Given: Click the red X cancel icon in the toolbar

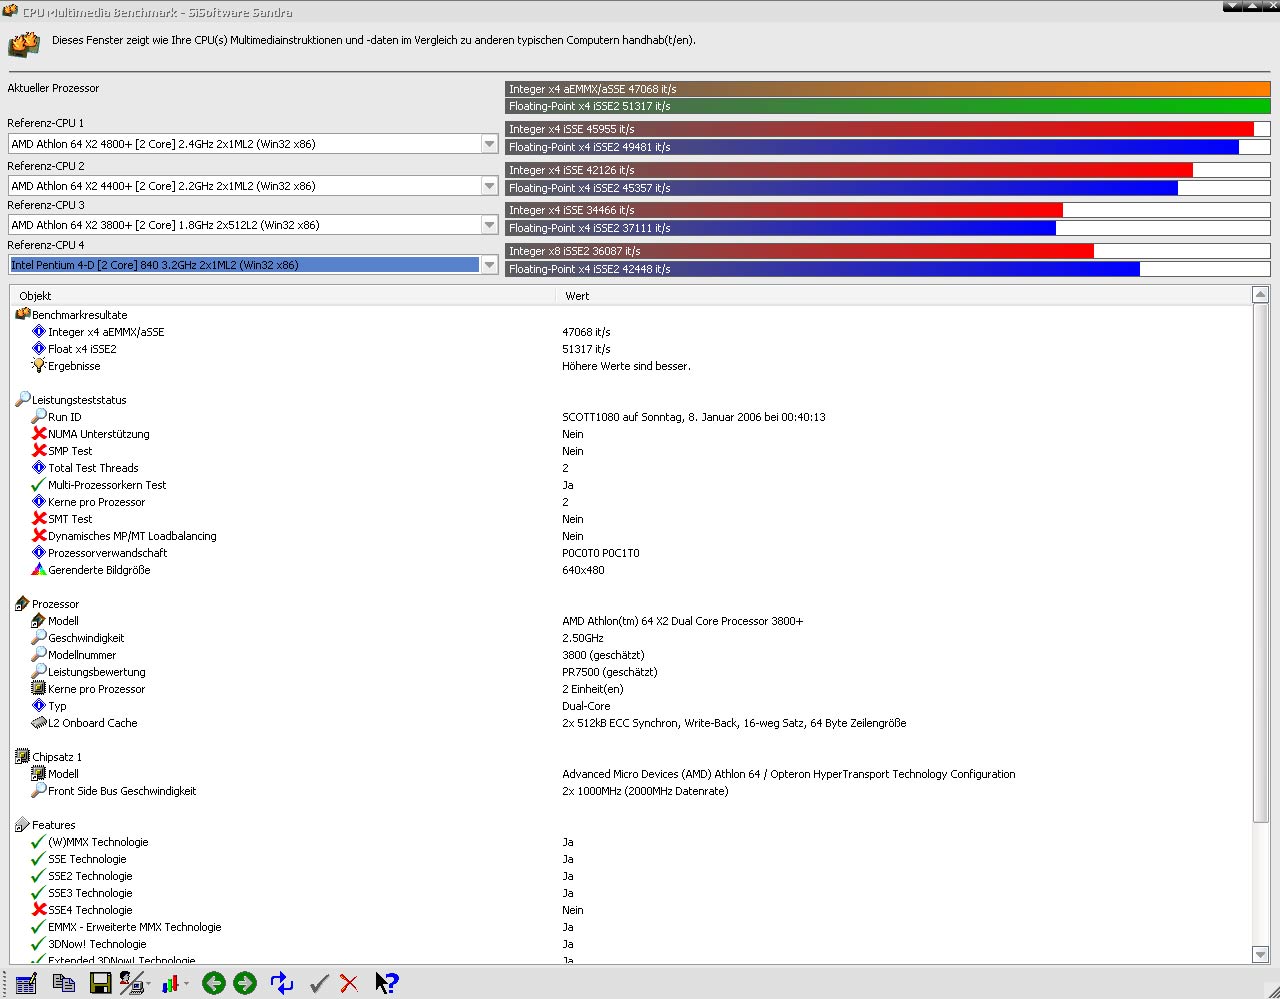Looking at the screenshot, I should (349, 984).
